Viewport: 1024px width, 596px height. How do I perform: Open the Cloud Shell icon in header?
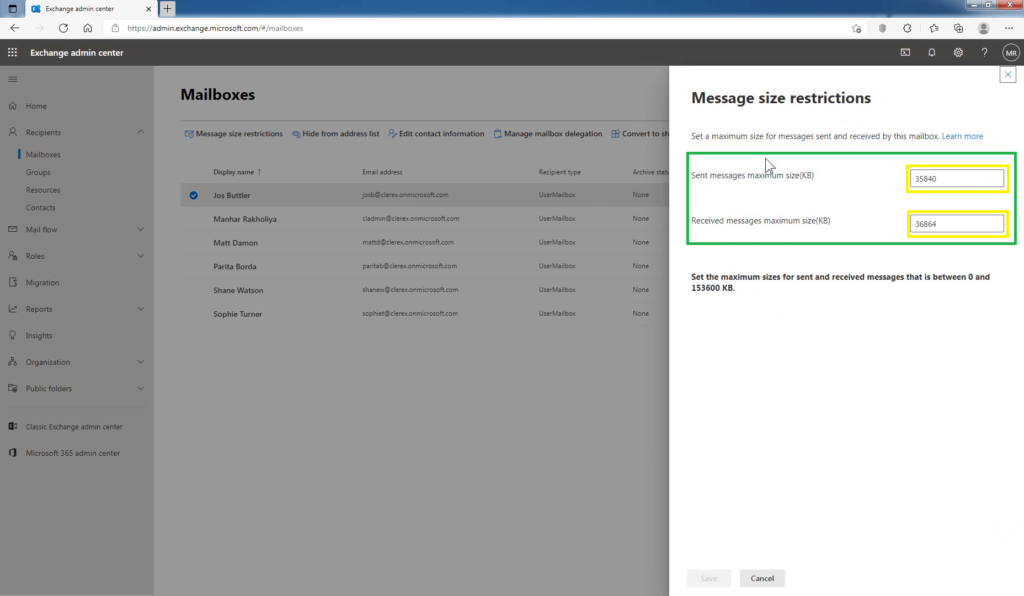point(905,52)
